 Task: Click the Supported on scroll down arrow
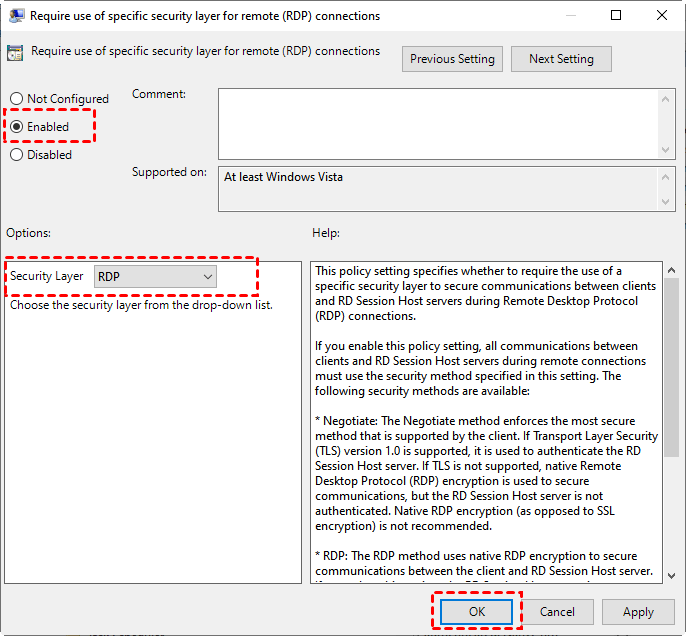[668, 203]
